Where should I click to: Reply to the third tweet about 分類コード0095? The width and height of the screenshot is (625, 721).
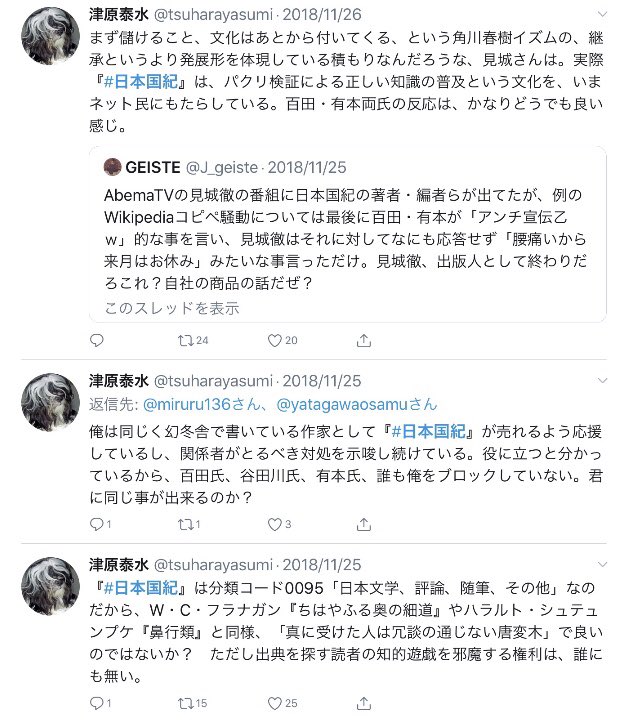pos(100,703)
